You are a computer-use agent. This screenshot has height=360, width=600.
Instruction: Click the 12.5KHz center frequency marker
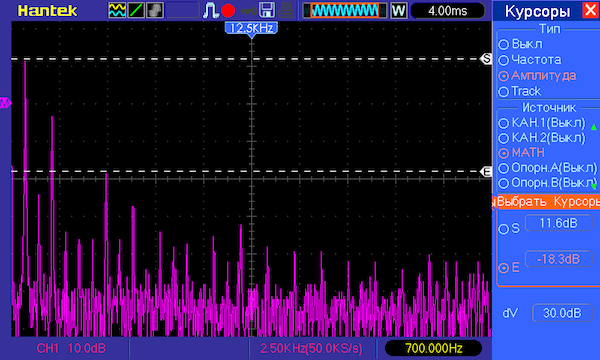pos(251,29)
